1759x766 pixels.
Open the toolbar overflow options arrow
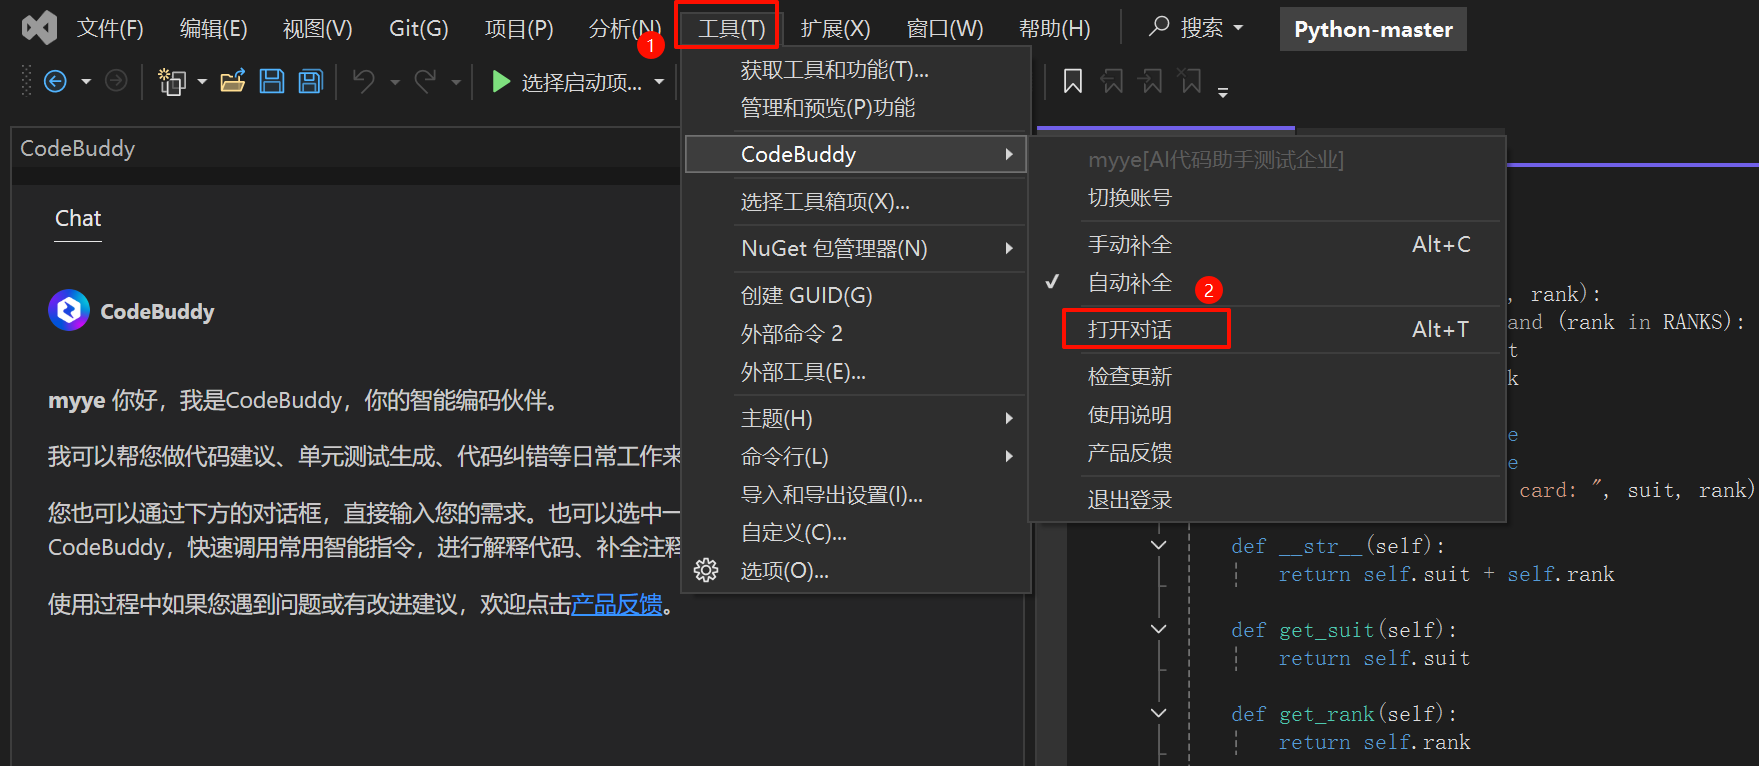[1223, 92]
